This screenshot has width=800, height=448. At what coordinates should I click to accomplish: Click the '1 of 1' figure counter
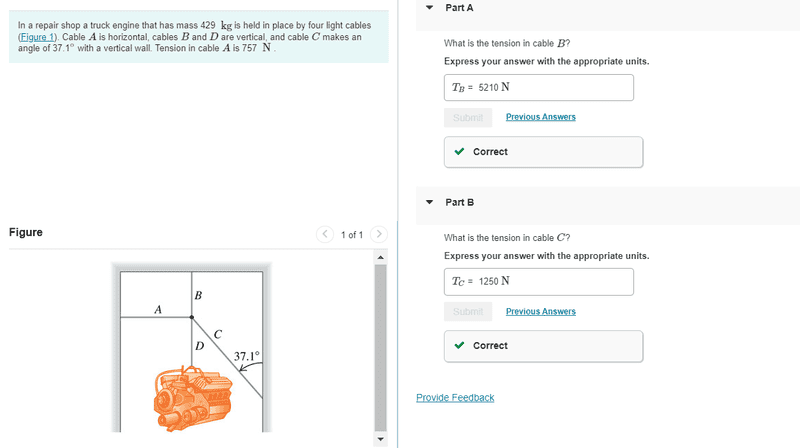click(x=351, y=235)
